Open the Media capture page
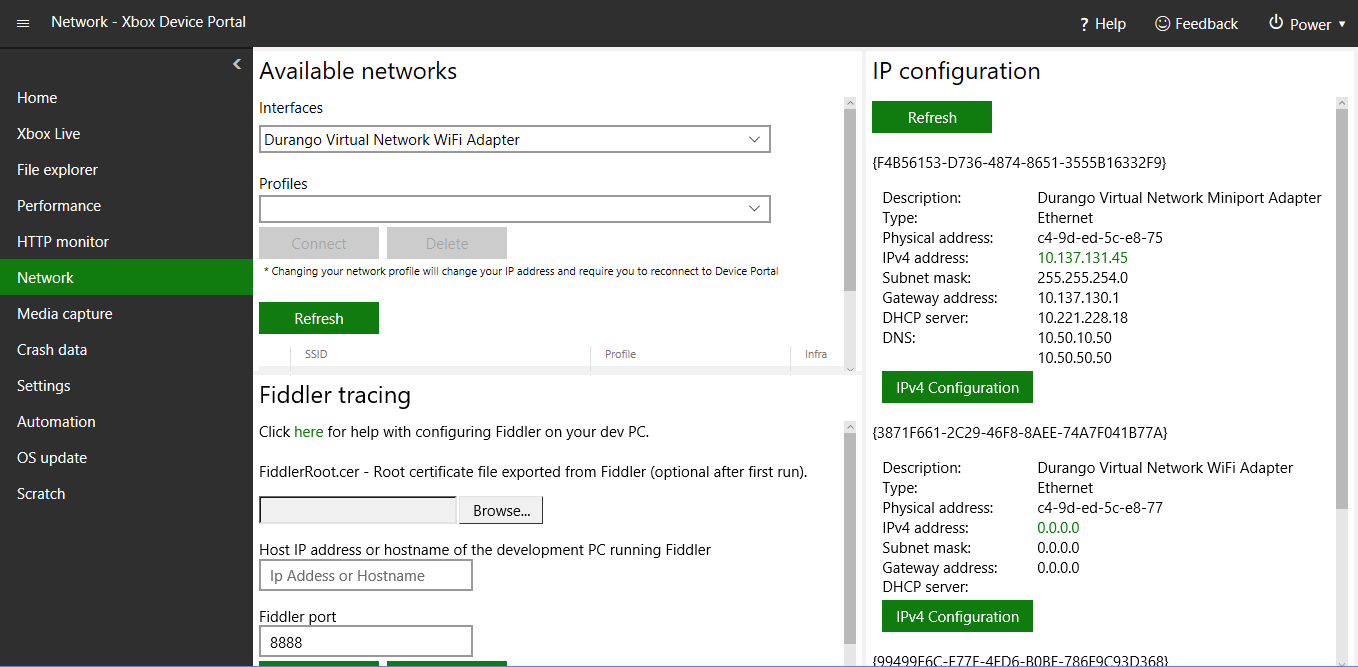The image size is (1358, 667). click(x=126, y=314)
